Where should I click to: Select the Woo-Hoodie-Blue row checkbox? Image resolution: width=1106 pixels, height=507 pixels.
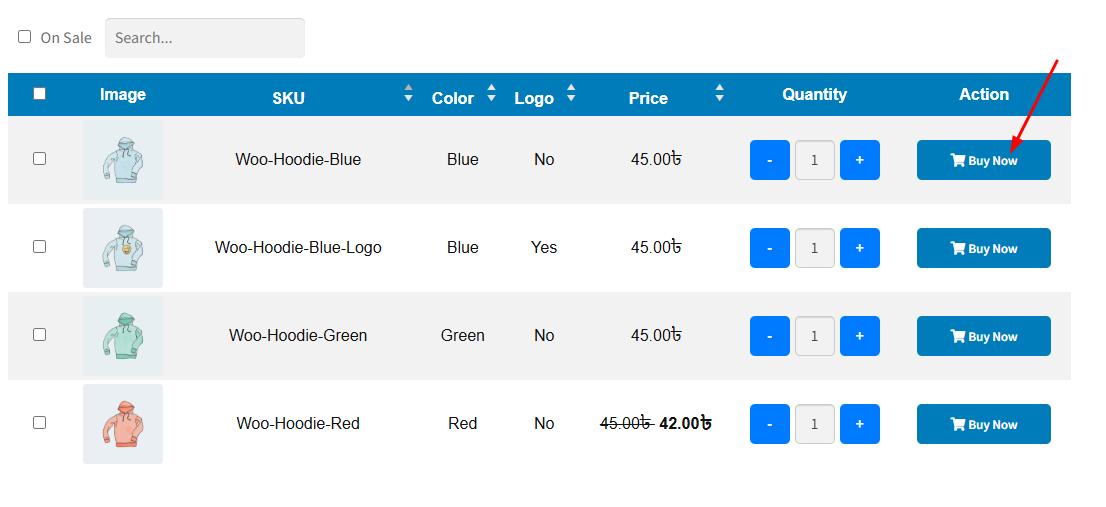pyautogui.click(x=39, y=158)
